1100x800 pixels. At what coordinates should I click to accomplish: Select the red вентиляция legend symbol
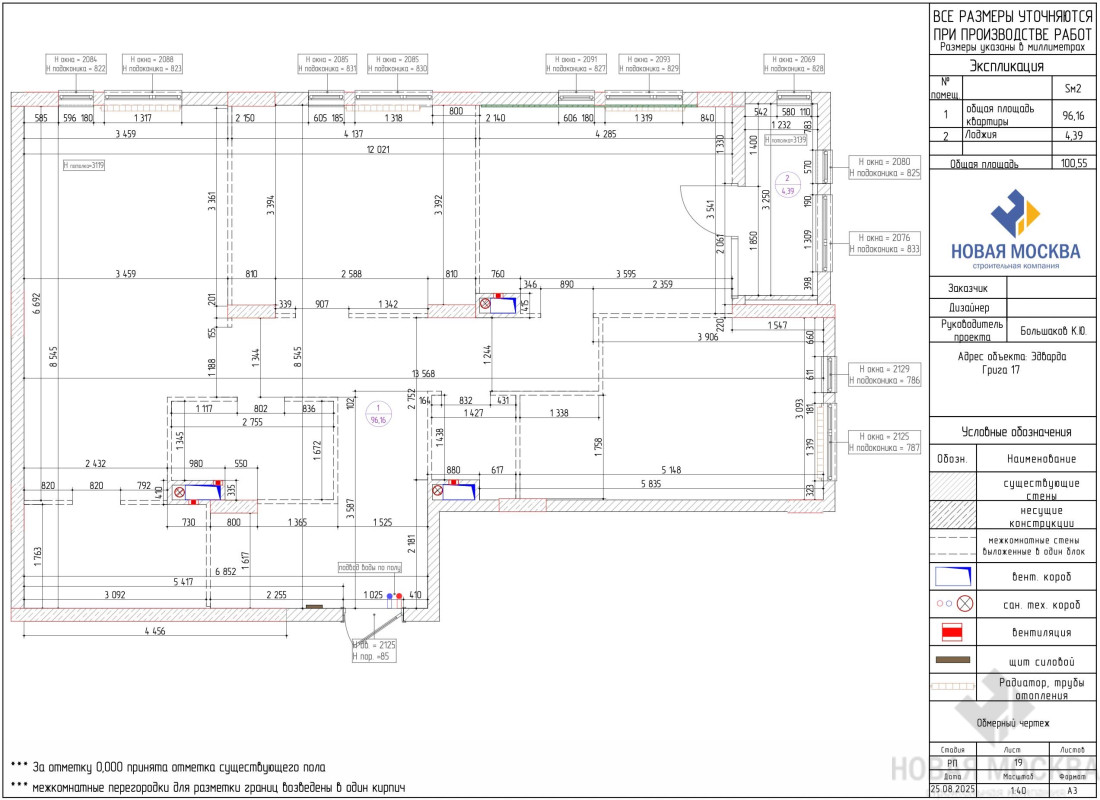(953, 632)
